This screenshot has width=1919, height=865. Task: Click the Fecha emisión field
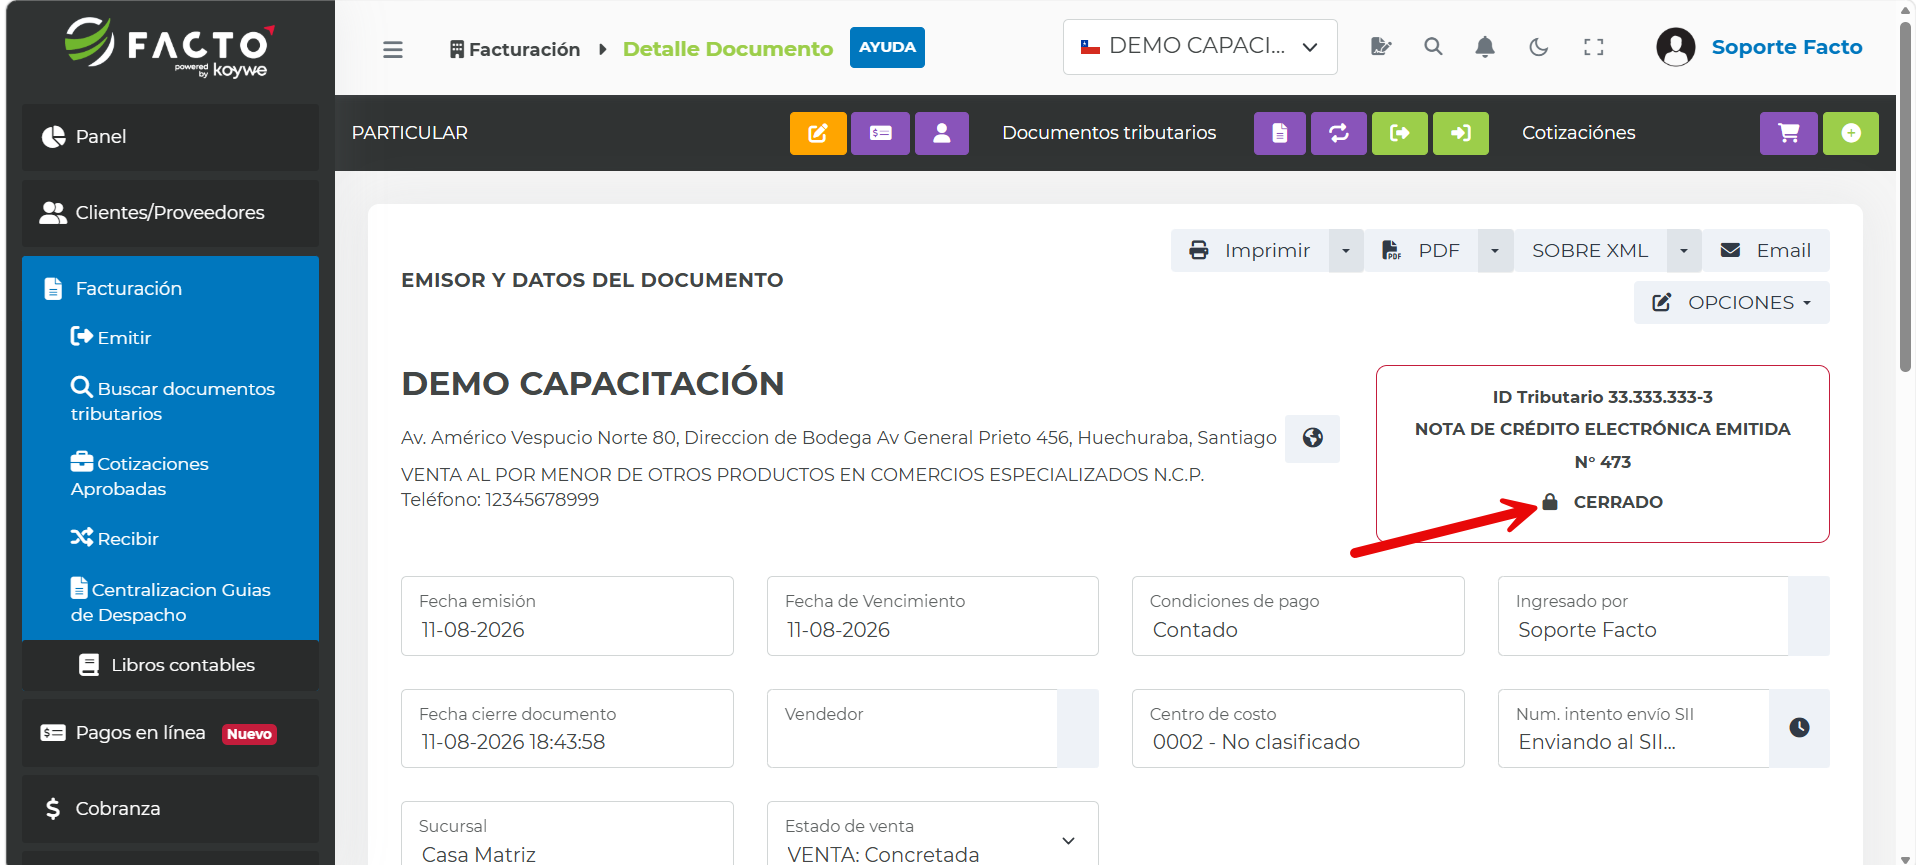[x=567, y=616]
